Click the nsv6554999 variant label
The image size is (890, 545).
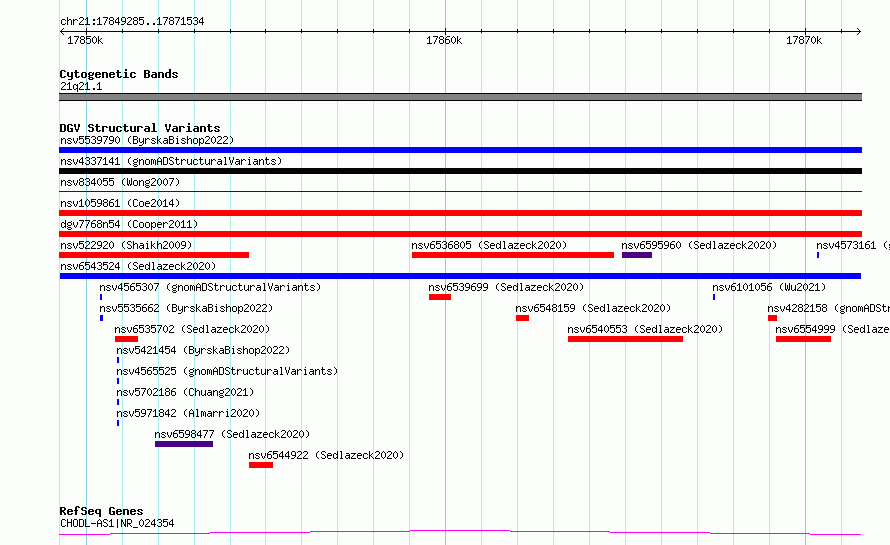tap(832, 329)
